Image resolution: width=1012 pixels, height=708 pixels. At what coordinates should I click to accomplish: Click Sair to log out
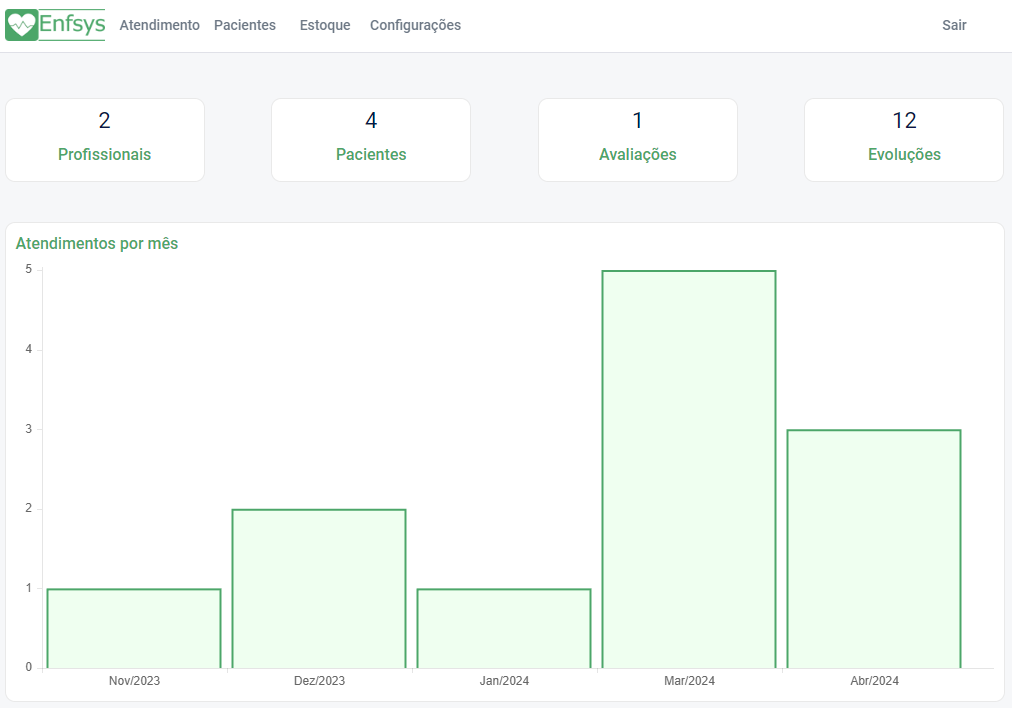click(954, 25)
